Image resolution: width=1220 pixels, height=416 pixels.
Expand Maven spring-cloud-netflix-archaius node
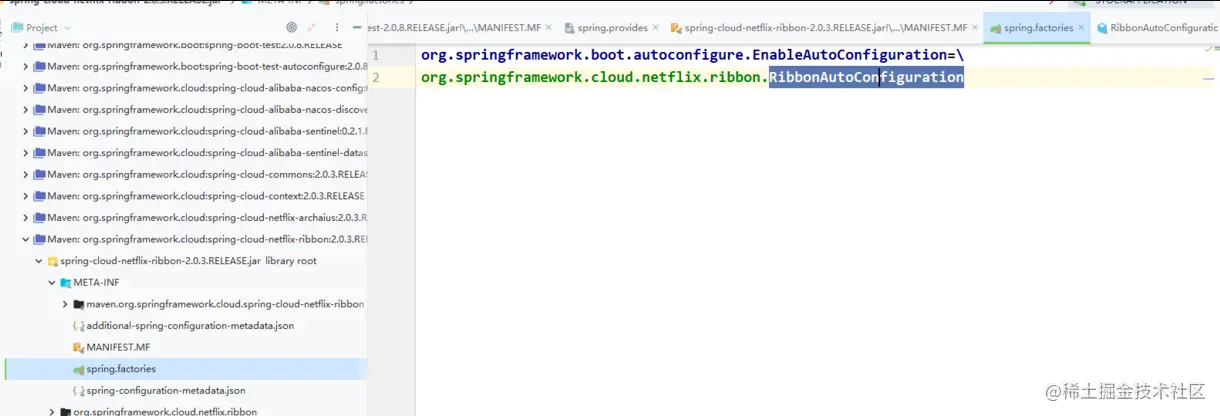26,217
